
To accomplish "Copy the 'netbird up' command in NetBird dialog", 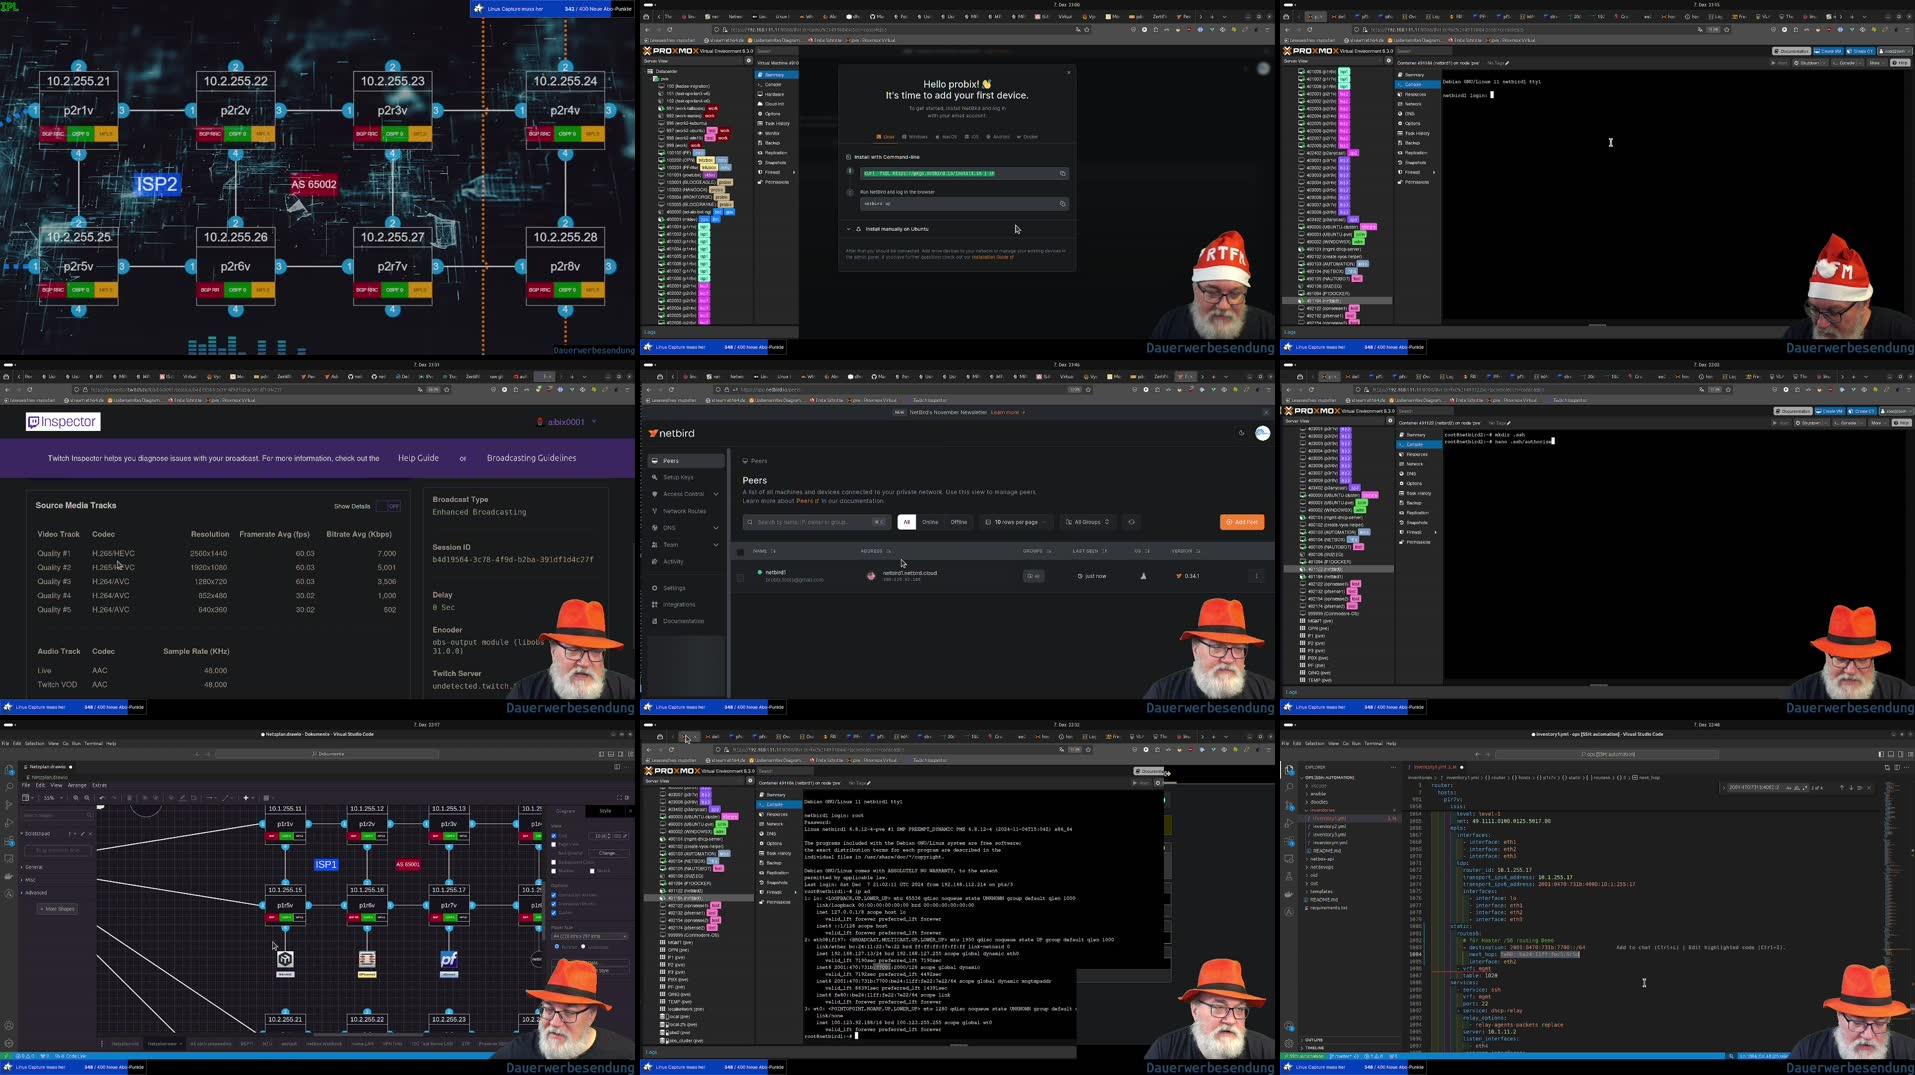I will click(1062, 204).
